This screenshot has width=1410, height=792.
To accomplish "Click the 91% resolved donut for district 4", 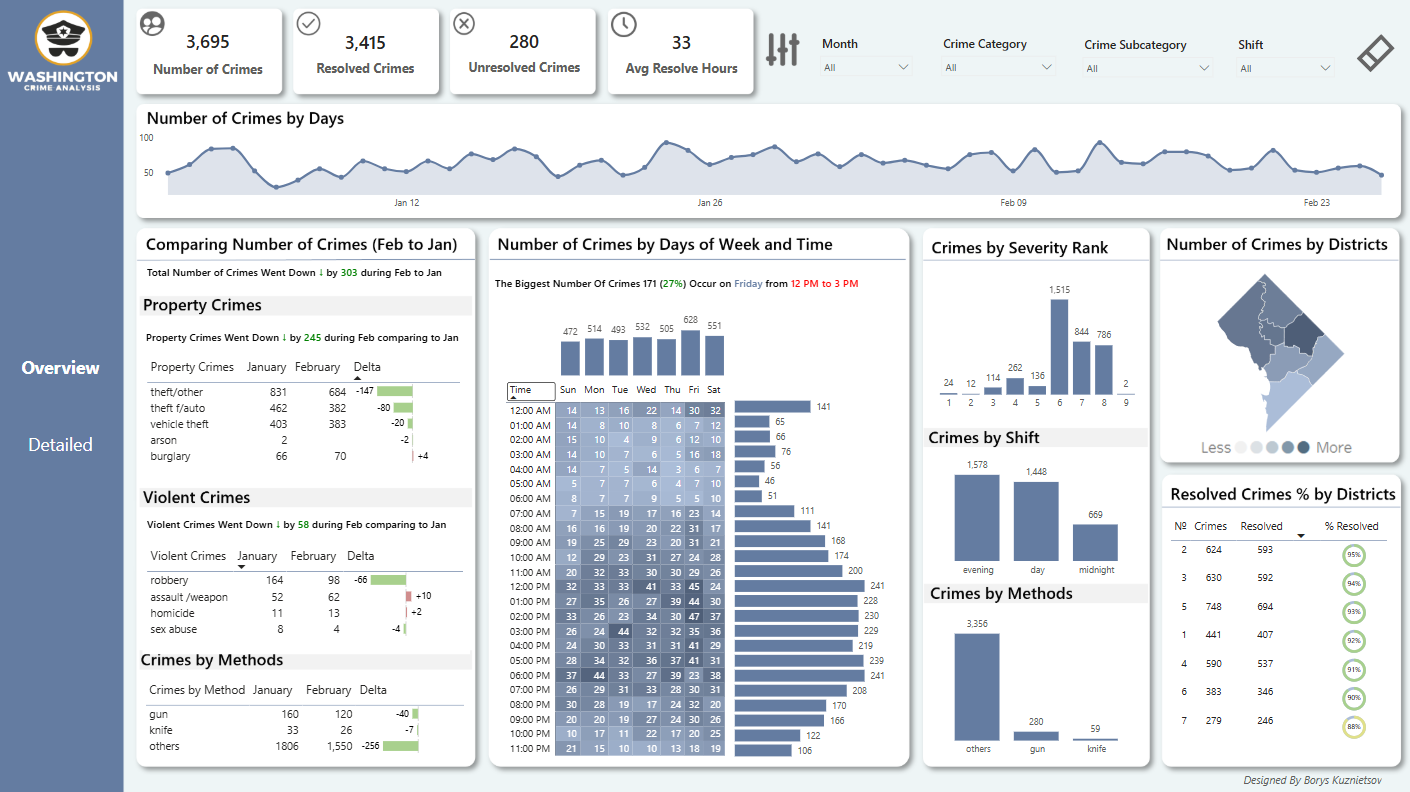I will pos(1355,670).
